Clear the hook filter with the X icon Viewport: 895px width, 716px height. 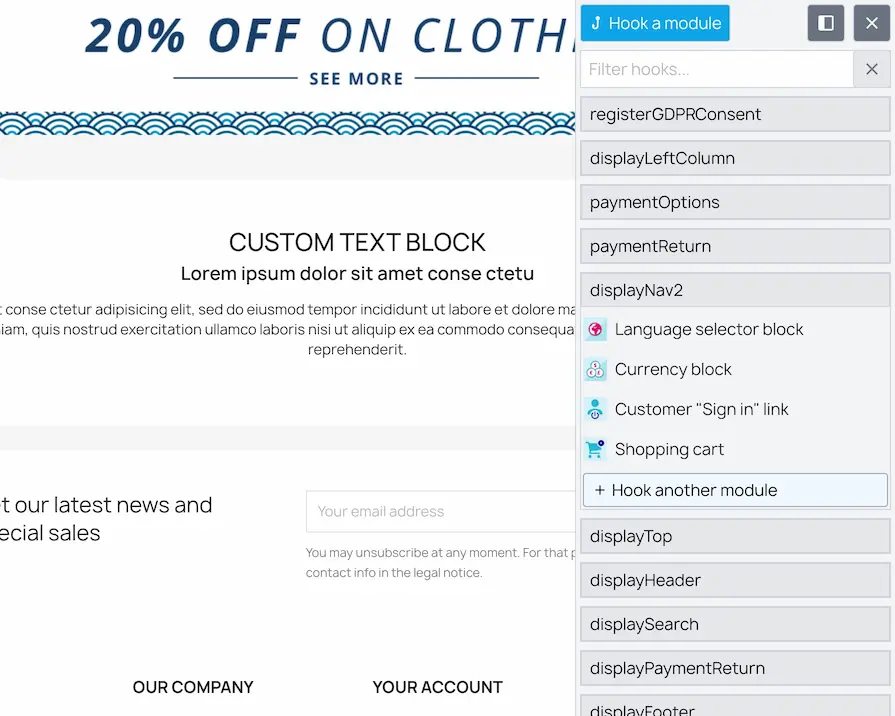point(871,69)
